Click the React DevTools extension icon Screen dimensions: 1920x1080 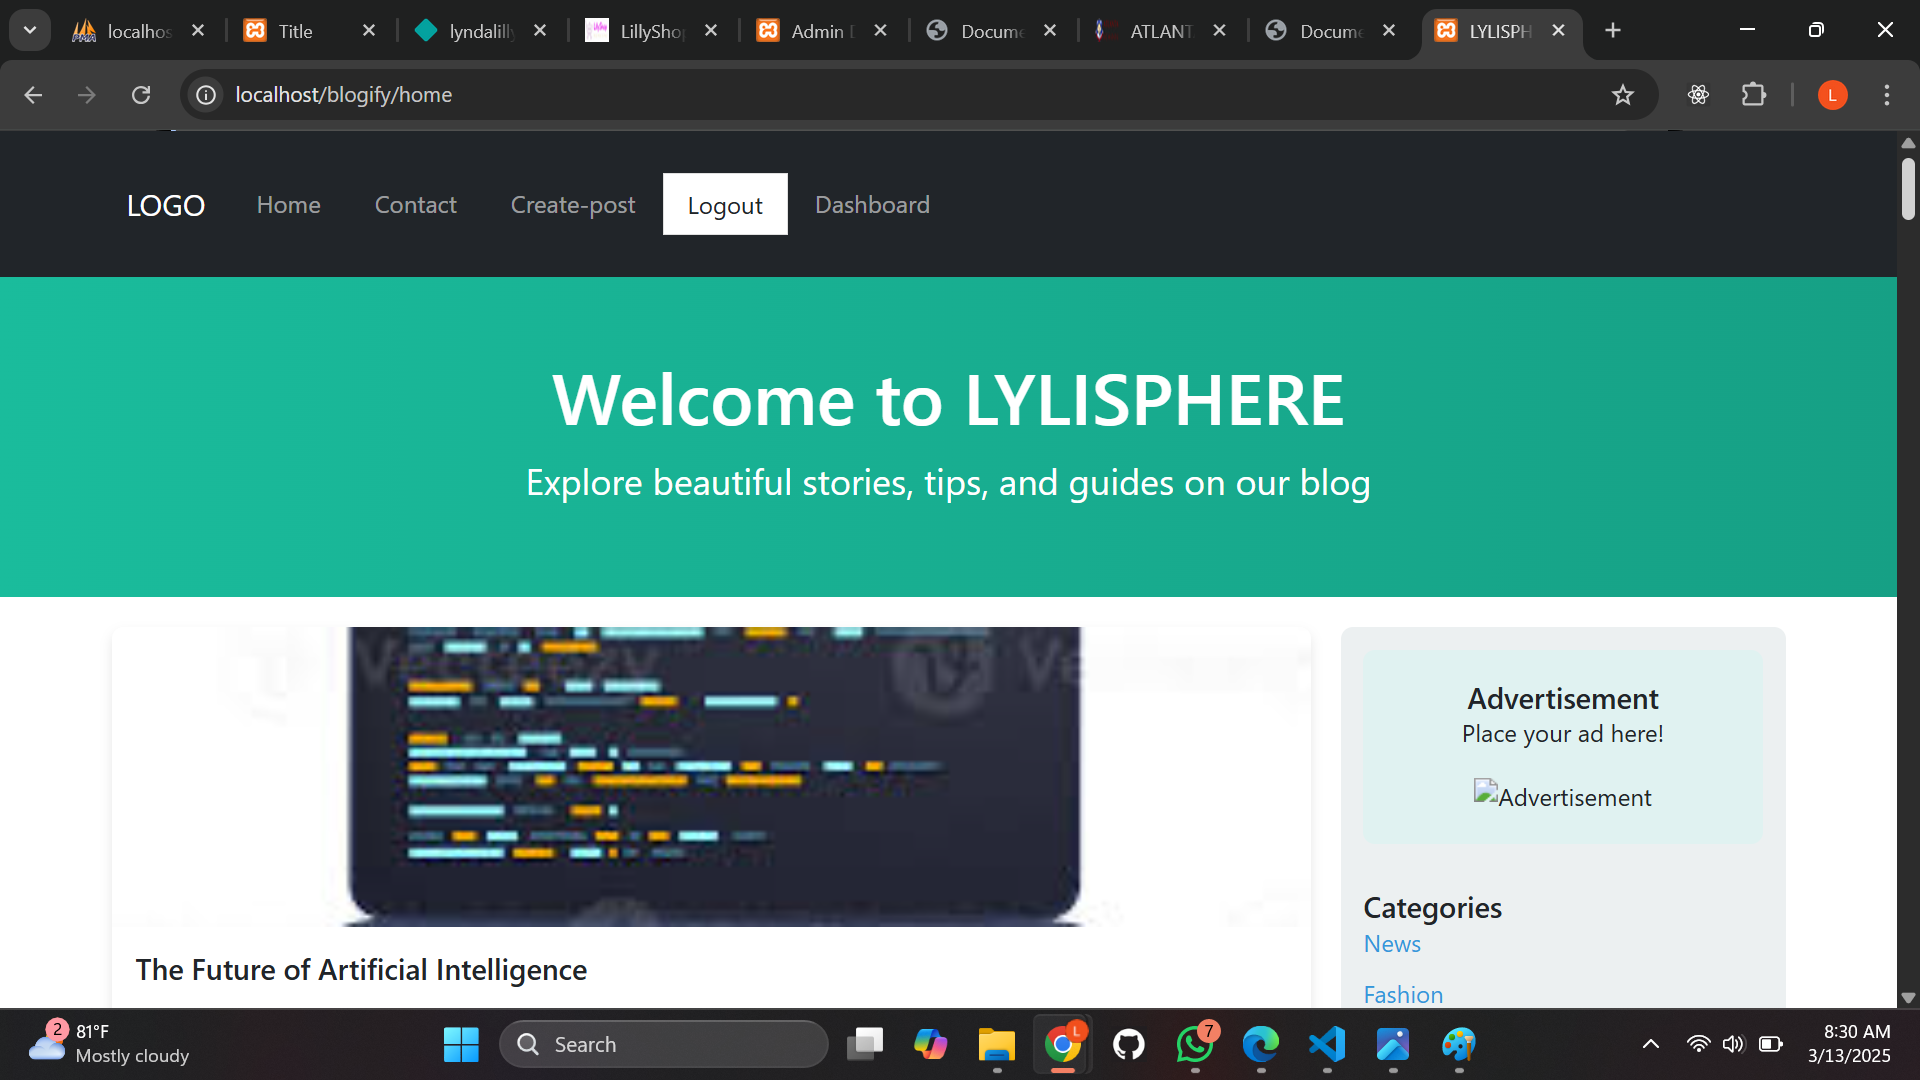tap(1698, 95)
